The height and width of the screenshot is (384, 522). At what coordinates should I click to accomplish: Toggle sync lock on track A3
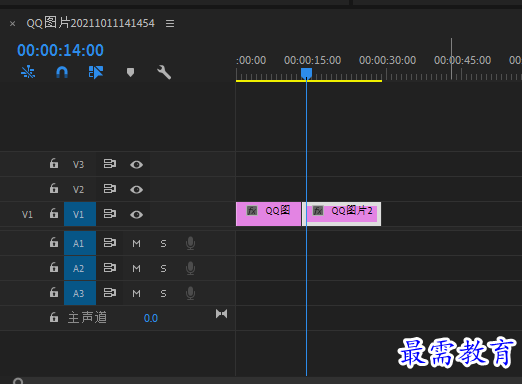tap(110, 293)
